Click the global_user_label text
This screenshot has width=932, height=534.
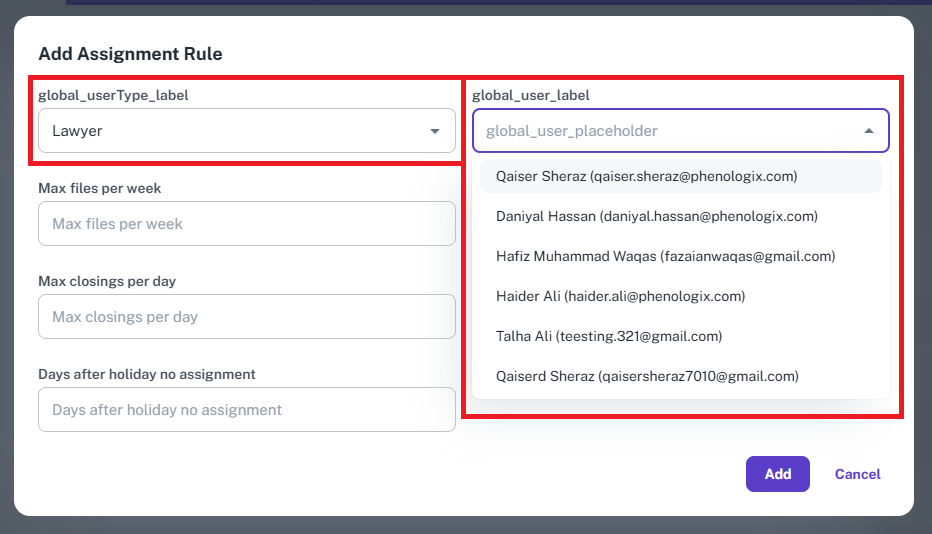(530, 96)
